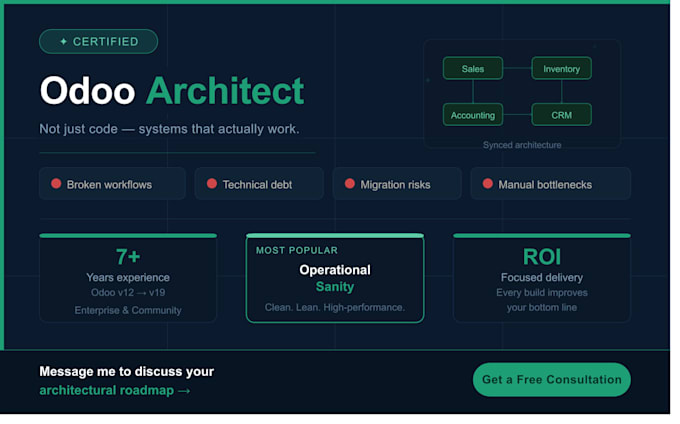Click the Odoo v12 → v19 text
Viewport: 680px width, 424px height.
click(128, 293)
